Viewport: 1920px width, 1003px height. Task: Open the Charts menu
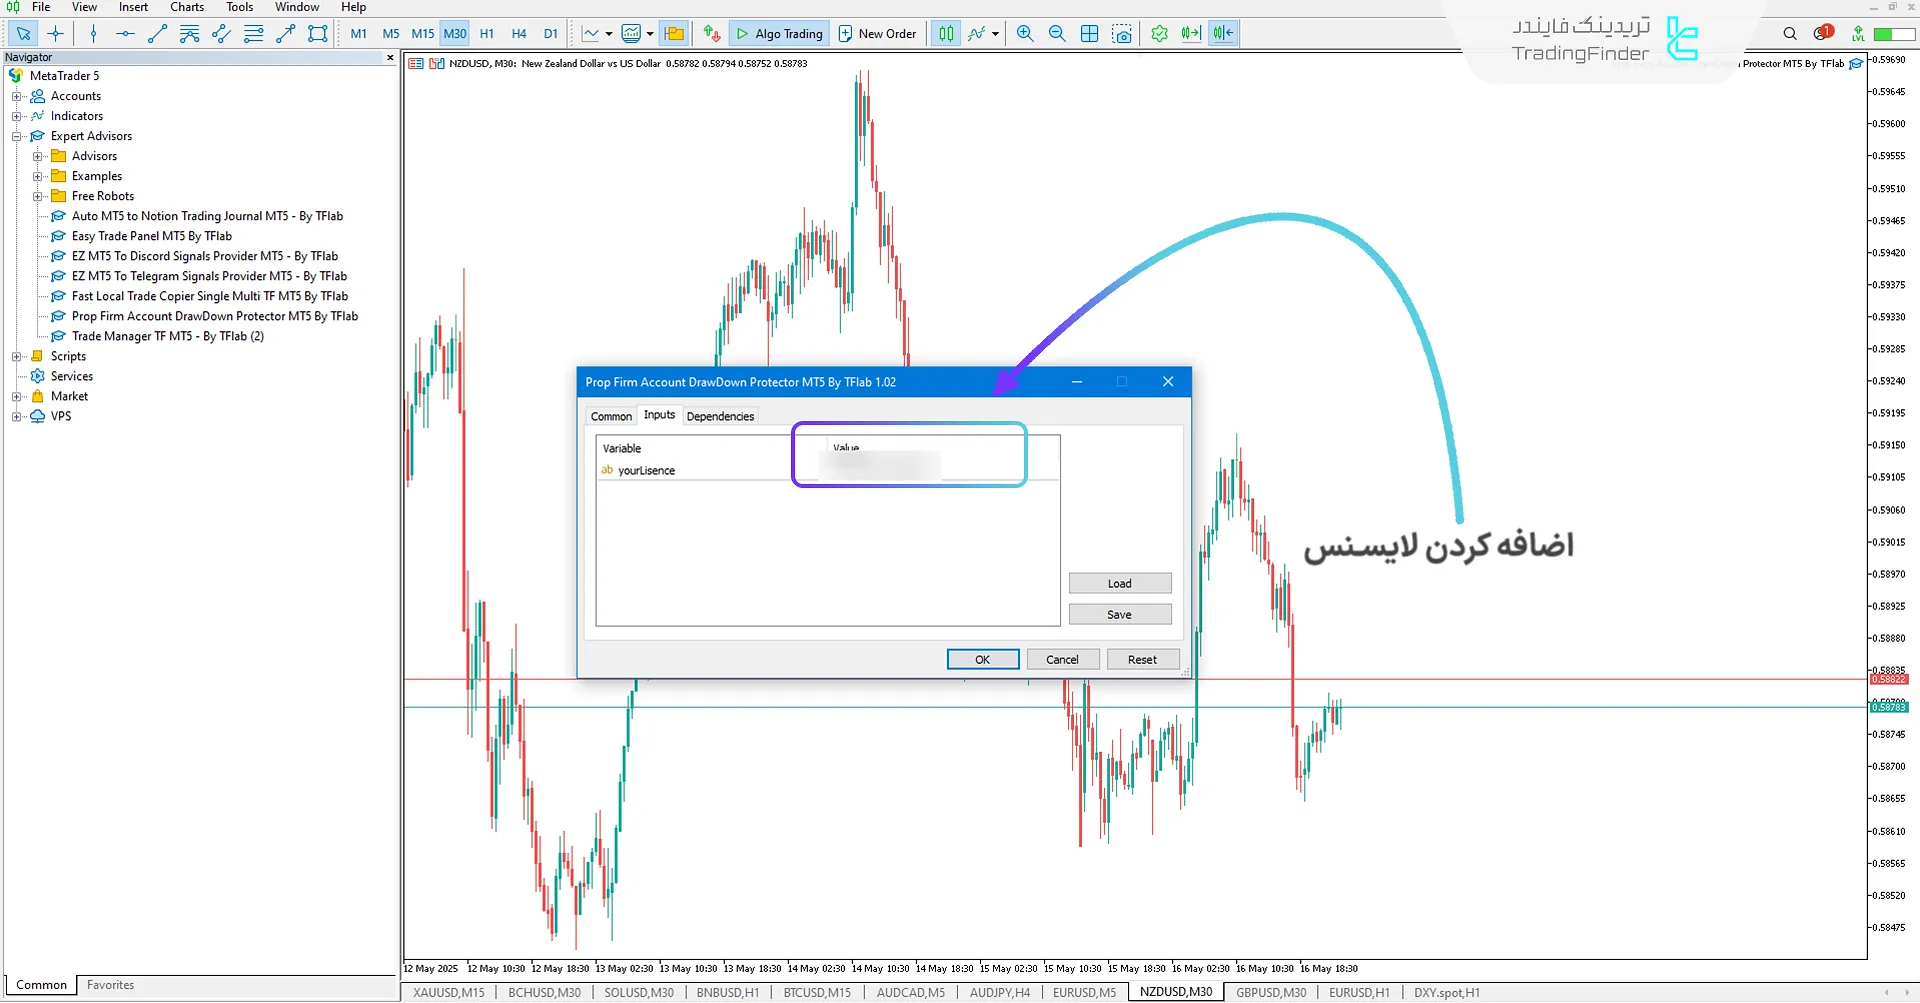tap(187, 7)
